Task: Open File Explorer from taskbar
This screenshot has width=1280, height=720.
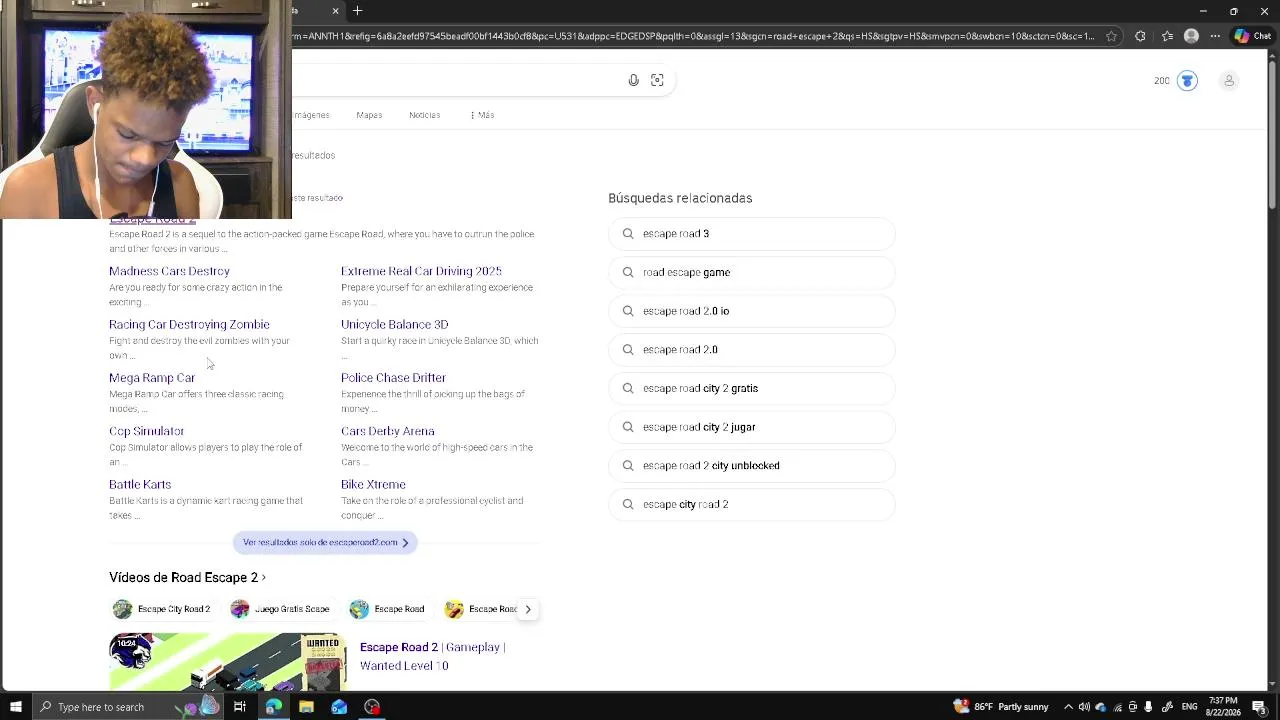Action: coord(306,707)
